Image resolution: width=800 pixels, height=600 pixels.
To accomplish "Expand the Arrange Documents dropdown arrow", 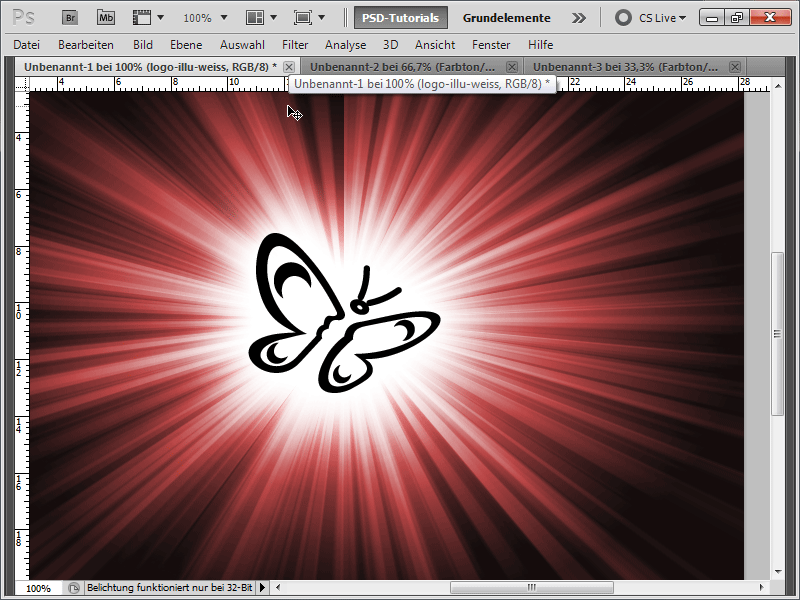I will (x=273, y=18).
